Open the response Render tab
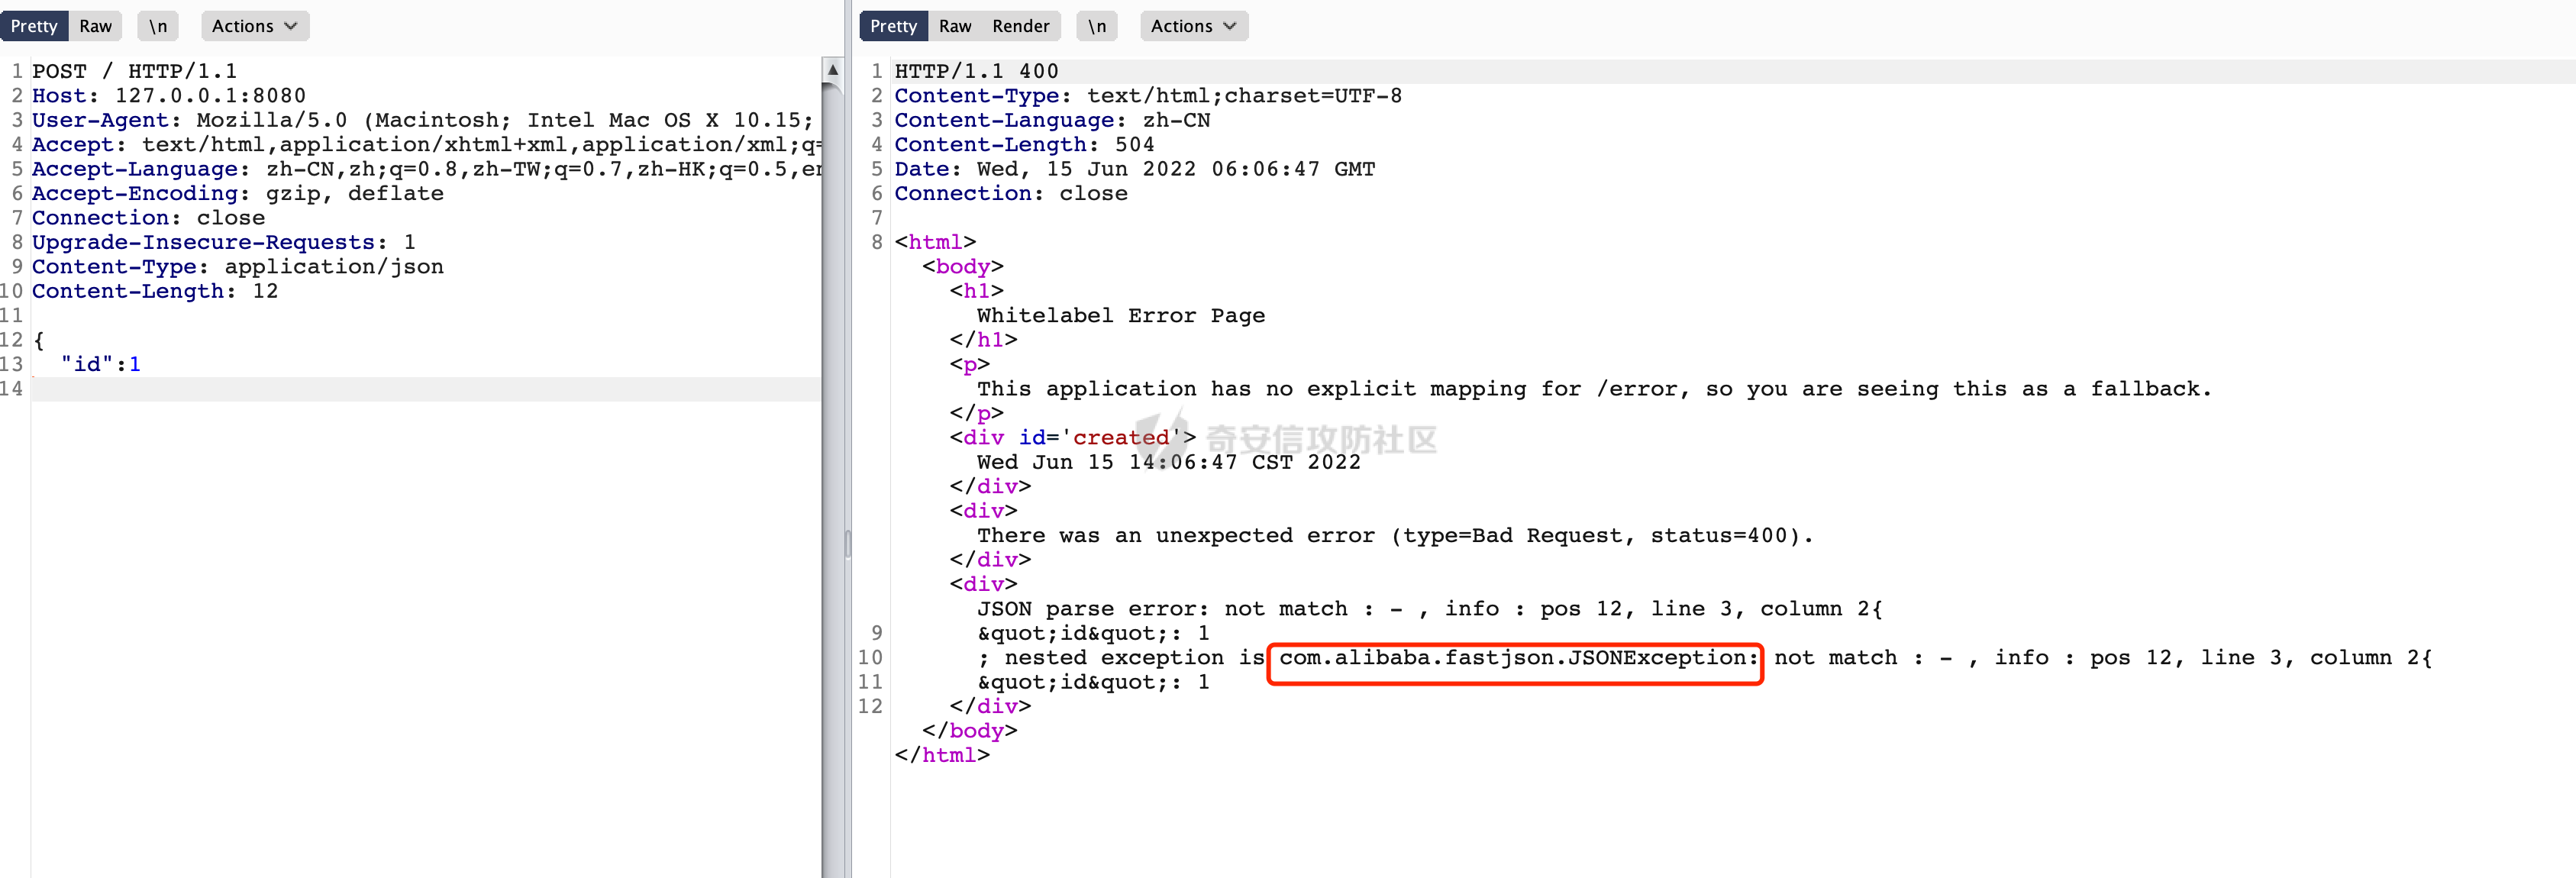Image resolution: width=2576 pixels, height=878 pixels. coord(1020,26)
